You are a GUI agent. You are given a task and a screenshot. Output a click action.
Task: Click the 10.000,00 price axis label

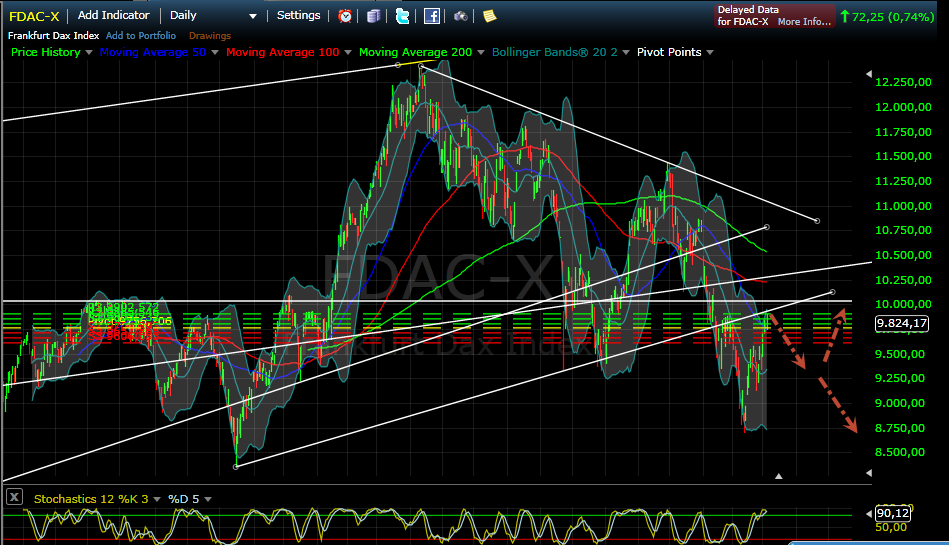coord(903,305)
